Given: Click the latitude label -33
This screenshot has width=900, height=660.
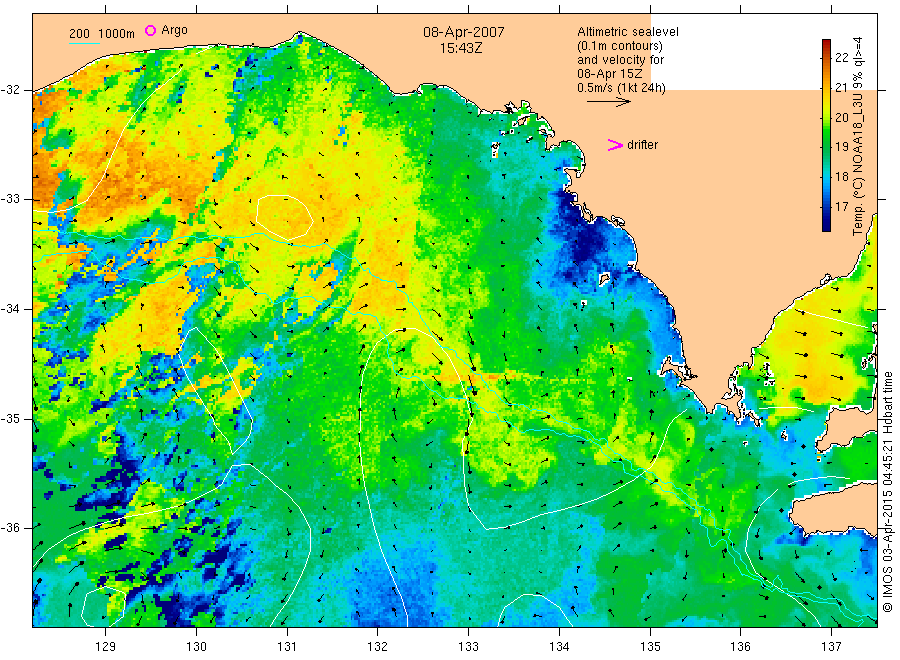Looking at the screenshot, I should (10, 199).
